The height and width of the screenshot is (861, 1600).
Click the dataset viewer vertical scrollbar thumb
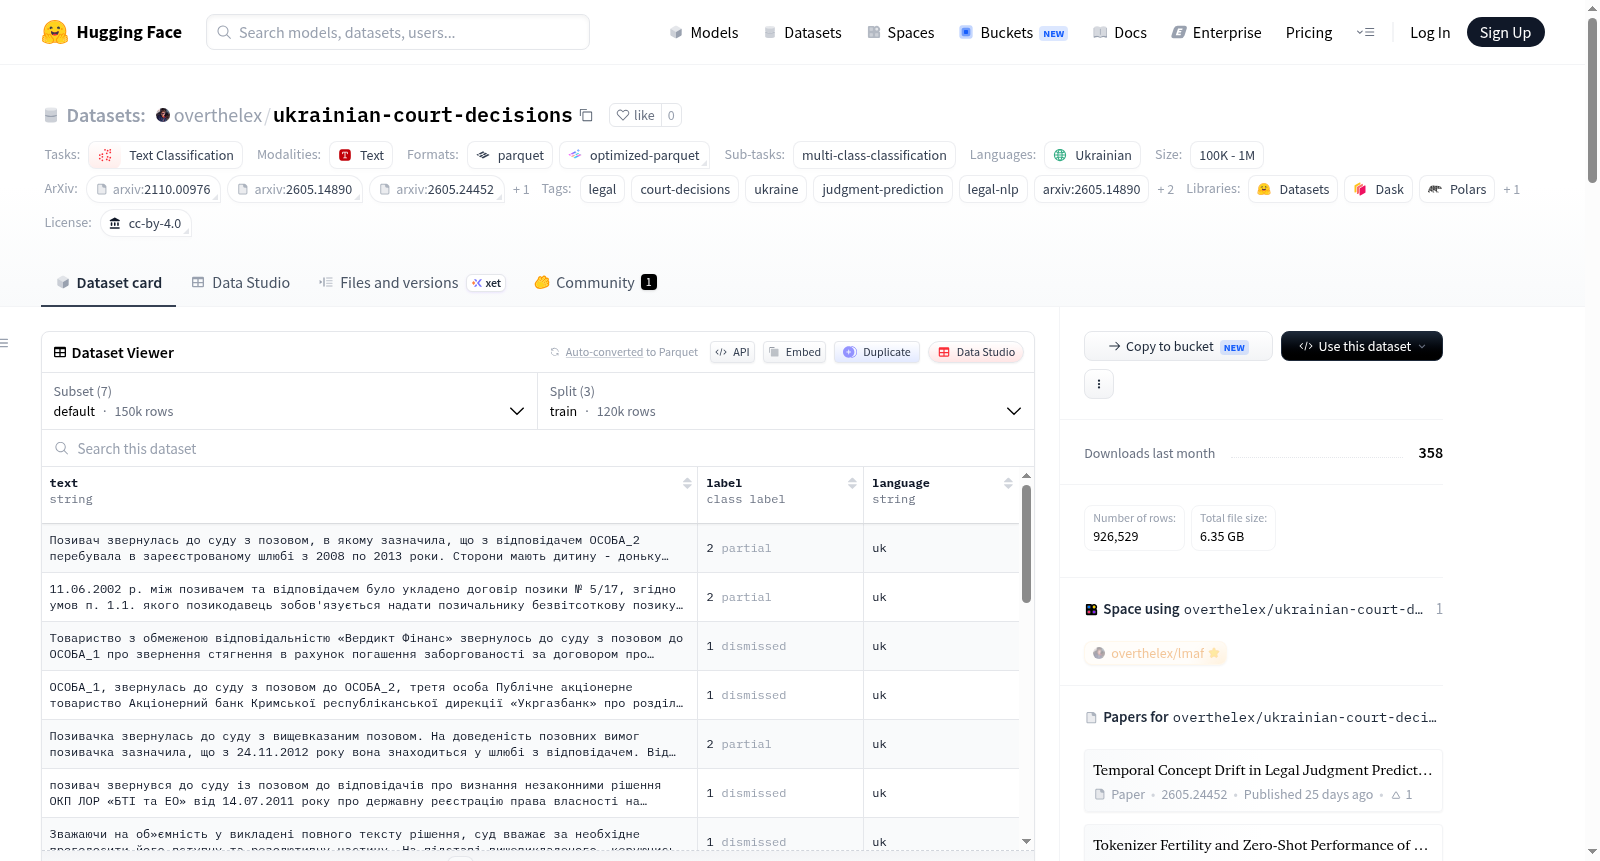click(x=1026, y=544)
